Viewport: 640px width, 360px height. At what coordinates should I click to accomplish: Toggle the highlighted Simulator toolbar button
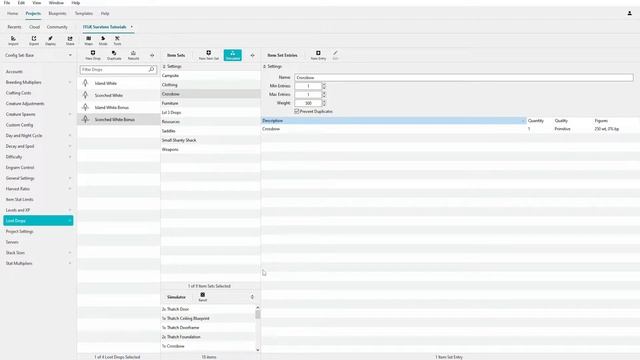(x=233, y=55)
